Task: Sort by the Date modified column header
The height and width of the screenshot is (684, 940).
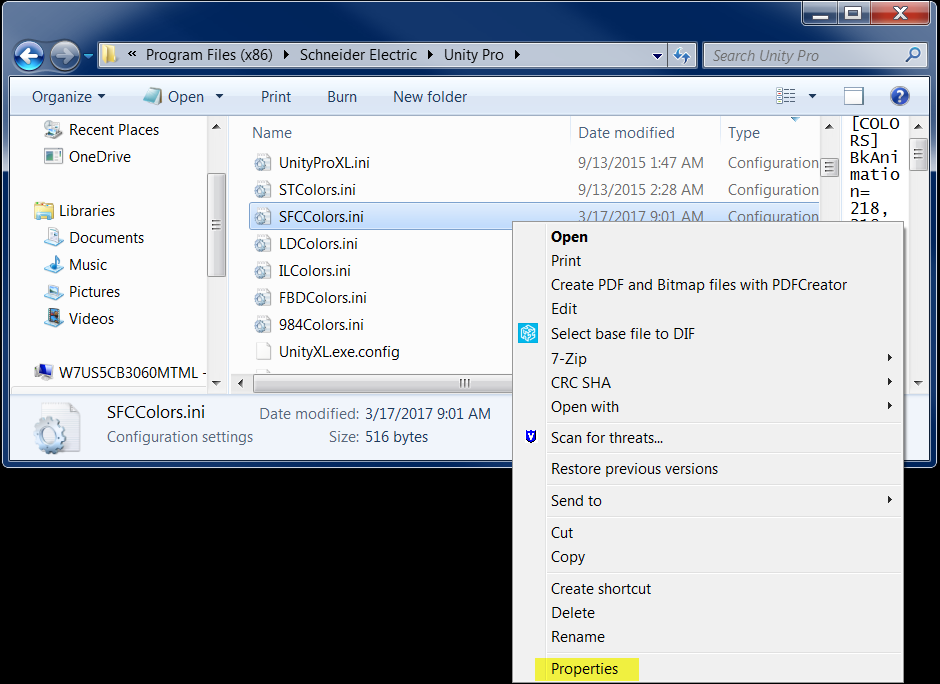Action: (x=626, y=132)
